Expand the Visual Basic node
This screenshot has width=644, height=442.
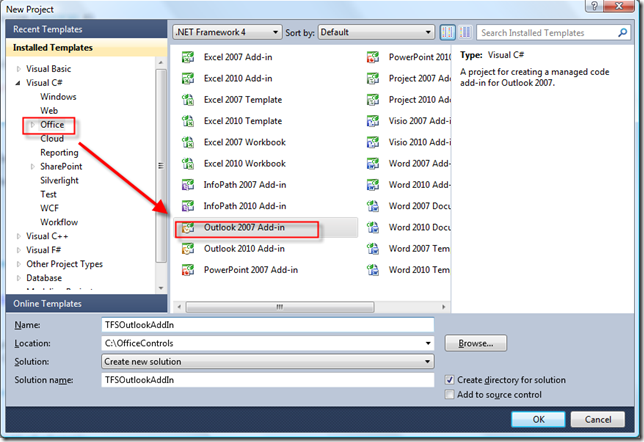click(18, 69)
